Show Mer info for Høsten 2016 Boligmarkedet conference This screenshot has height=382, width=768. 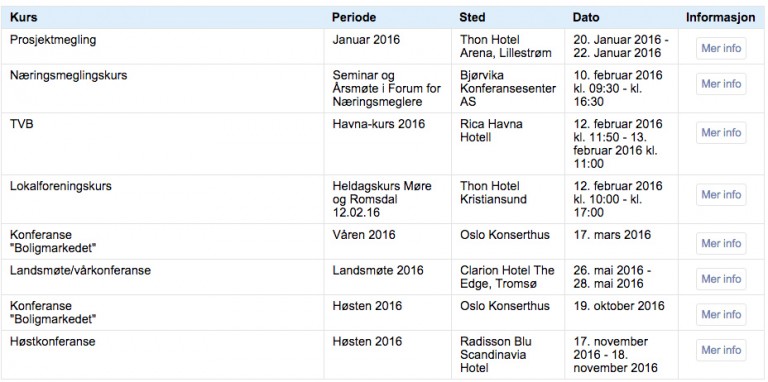(721, 314)
